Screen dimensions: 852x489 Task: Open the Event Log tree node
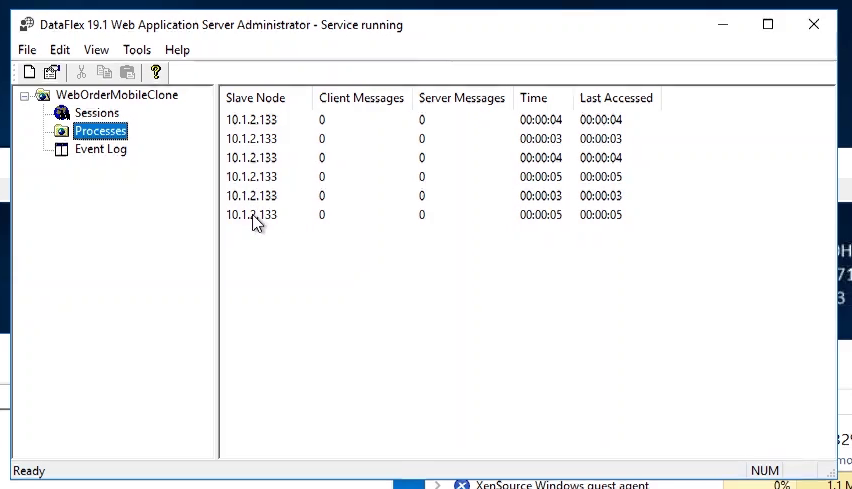(100, 149)
